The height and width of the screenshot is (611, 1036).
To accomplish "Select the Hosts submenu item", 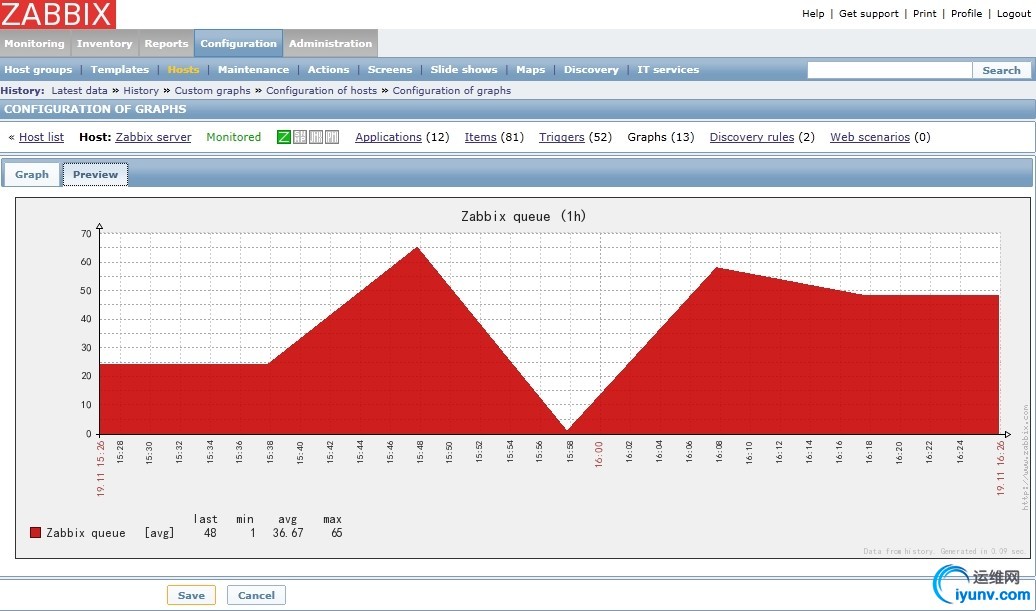I will 183,69.
